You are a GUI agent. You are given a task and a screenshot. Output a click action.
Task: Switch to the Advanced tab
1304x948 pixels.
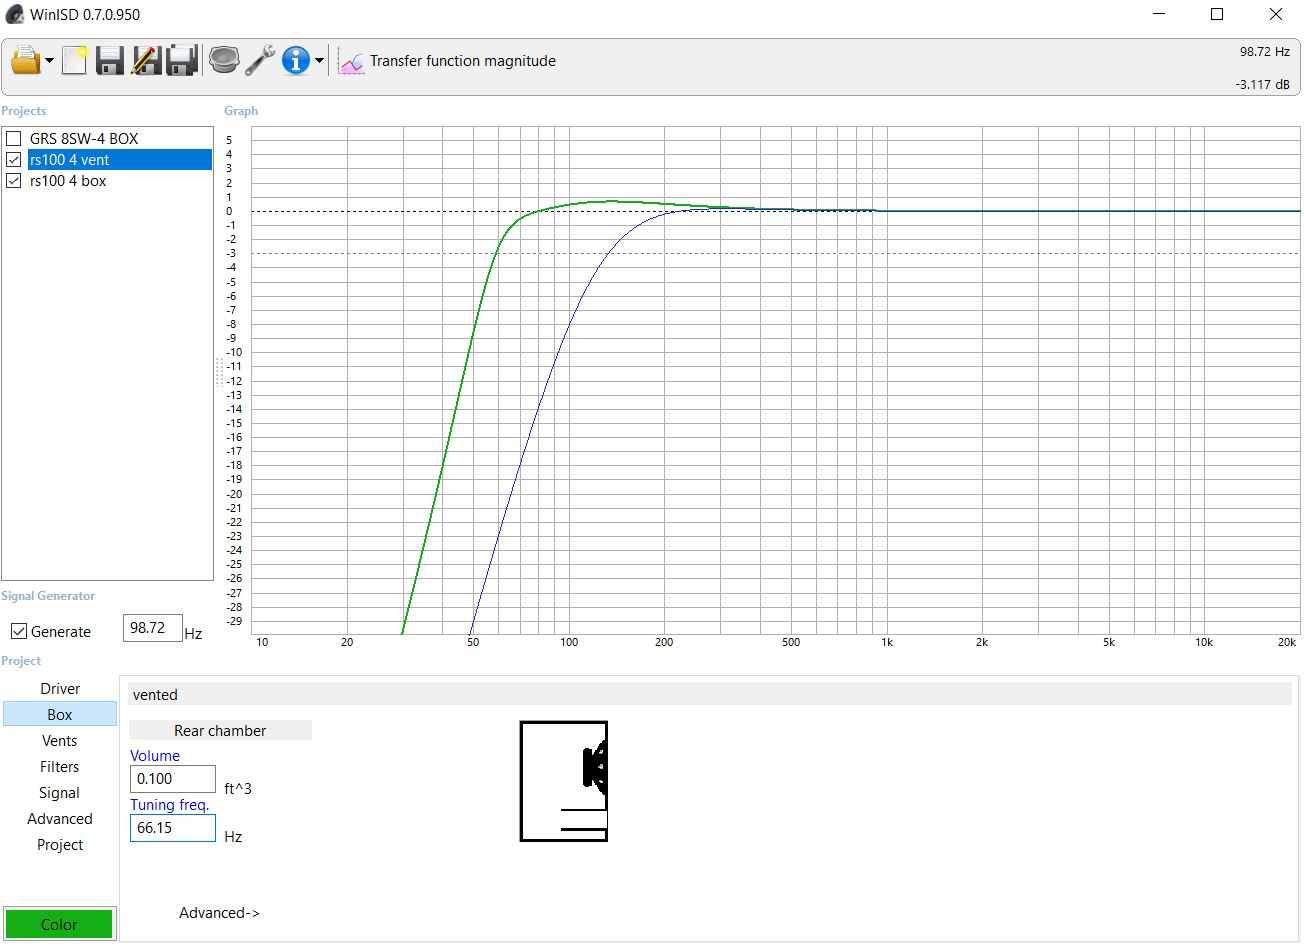[60, 819]
